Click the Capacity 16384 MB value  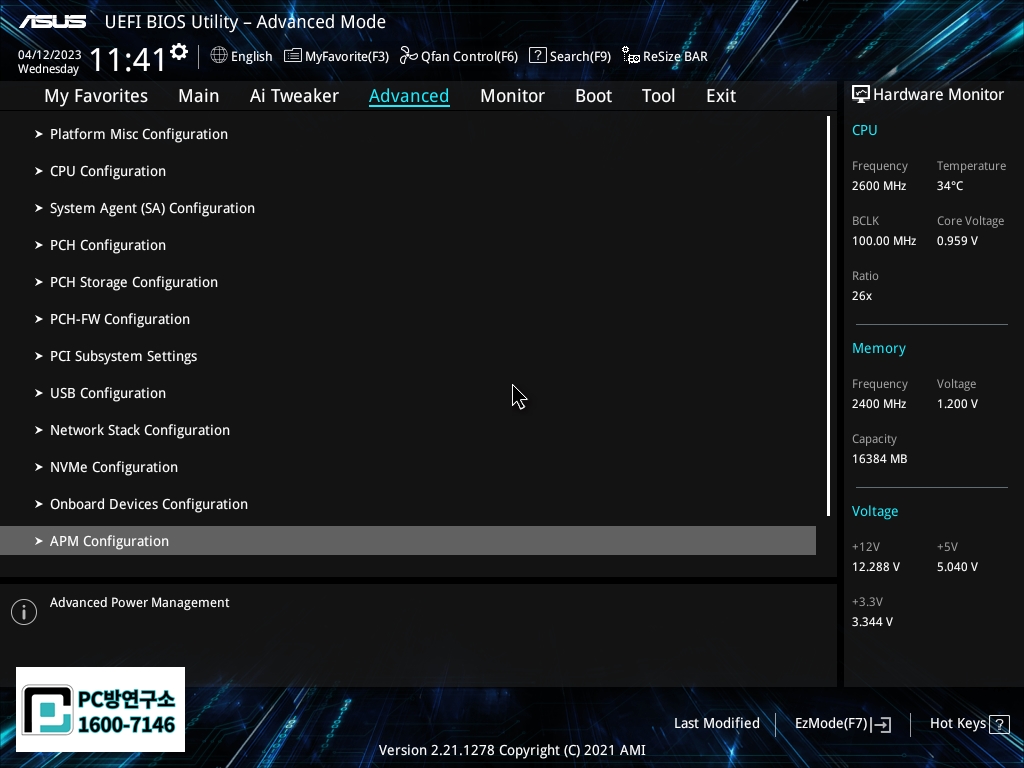pos(879,458)
